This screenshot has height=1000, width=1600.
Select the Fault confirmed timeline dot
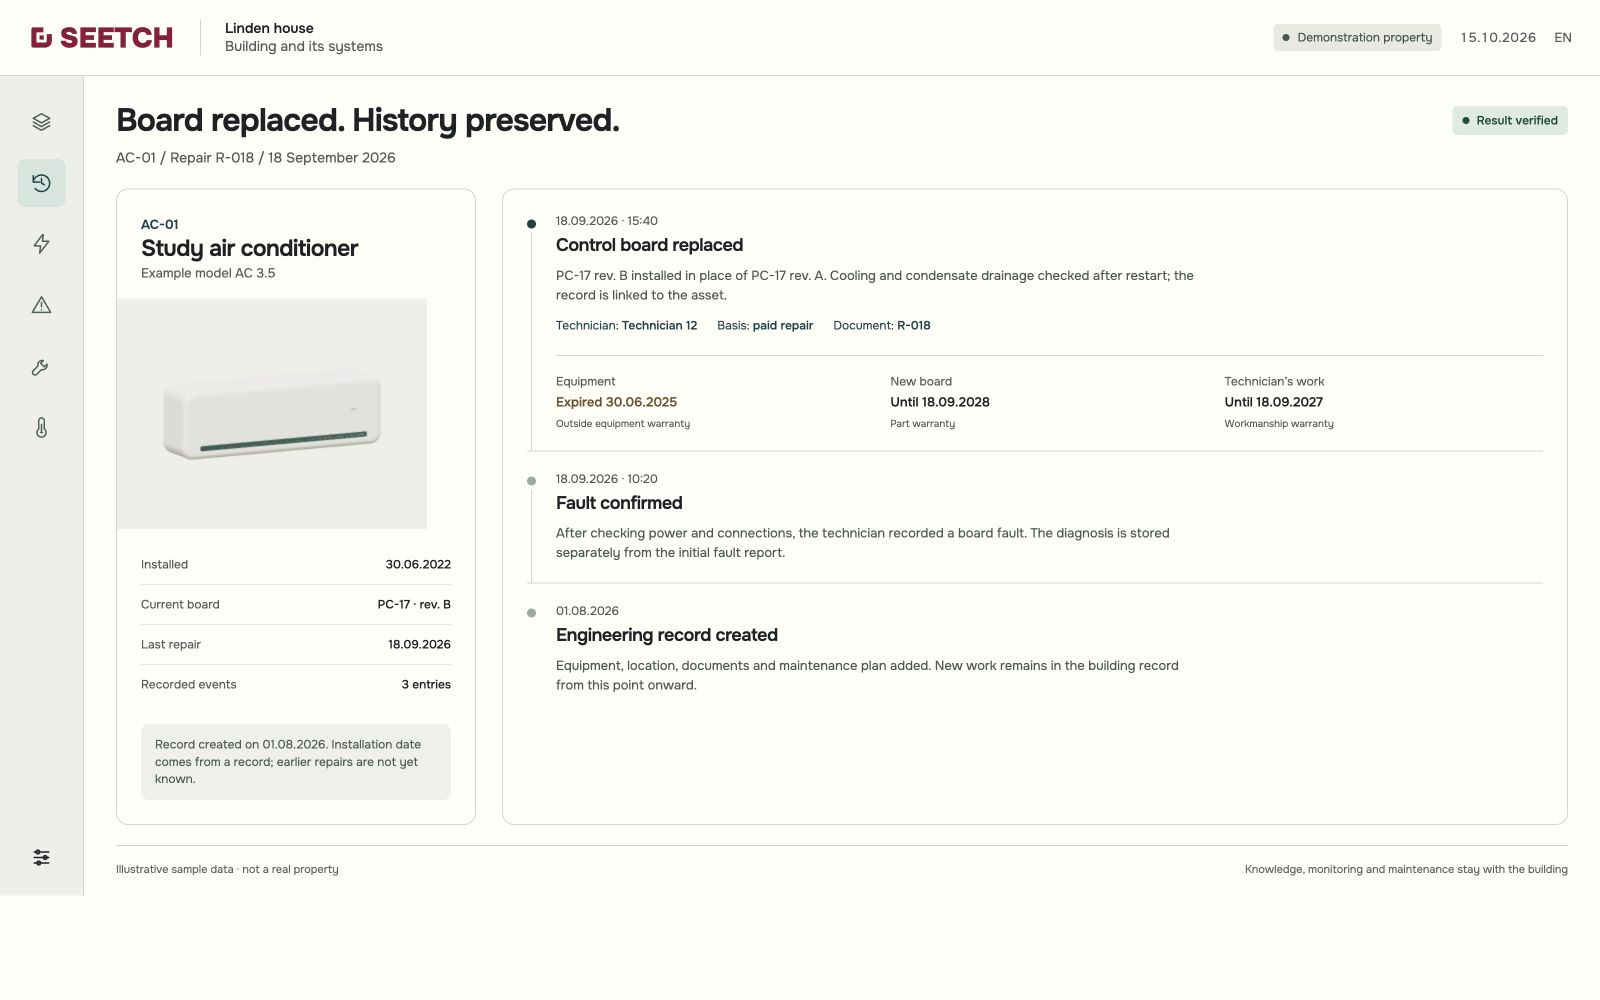[531, 481]
